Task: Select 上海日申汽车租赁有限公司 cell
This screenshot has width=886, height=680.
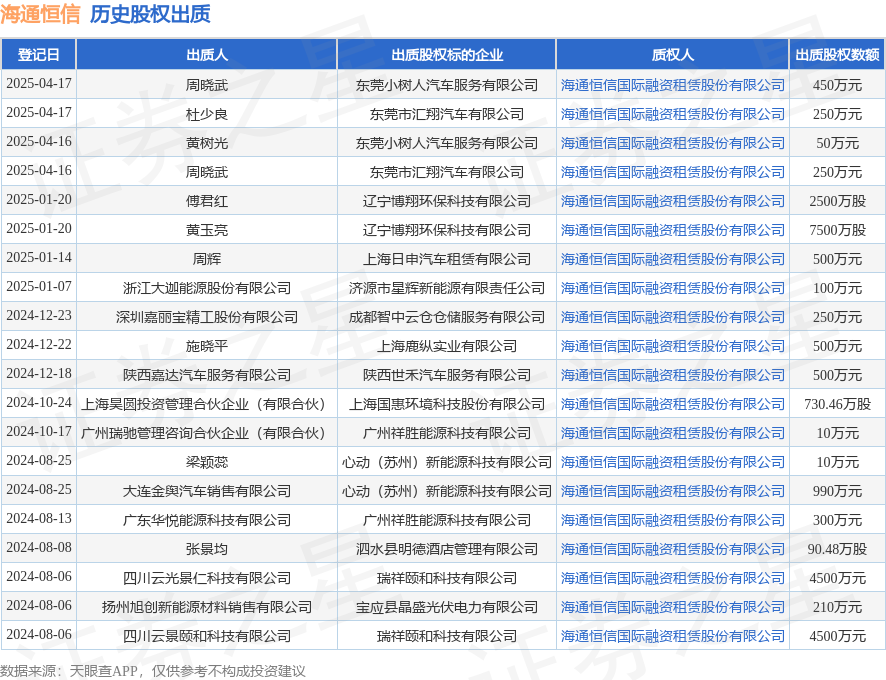Action: [x=446, y=259]
